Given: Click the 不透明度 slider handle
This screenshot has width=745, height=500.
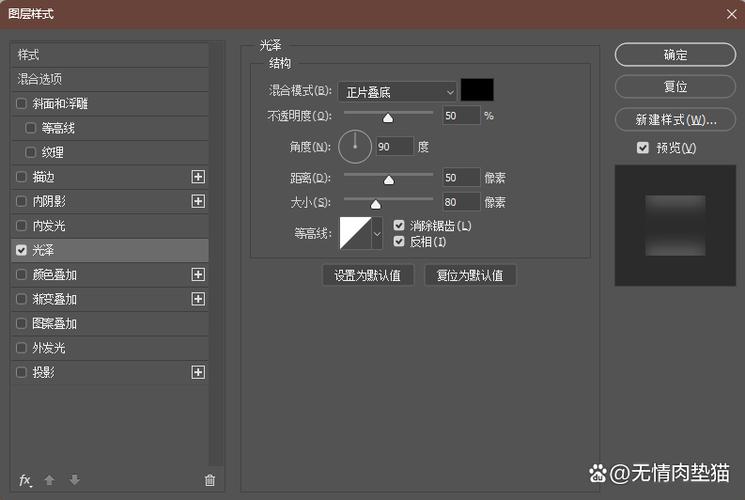Looking at the screenshot, I should (388, 117).
